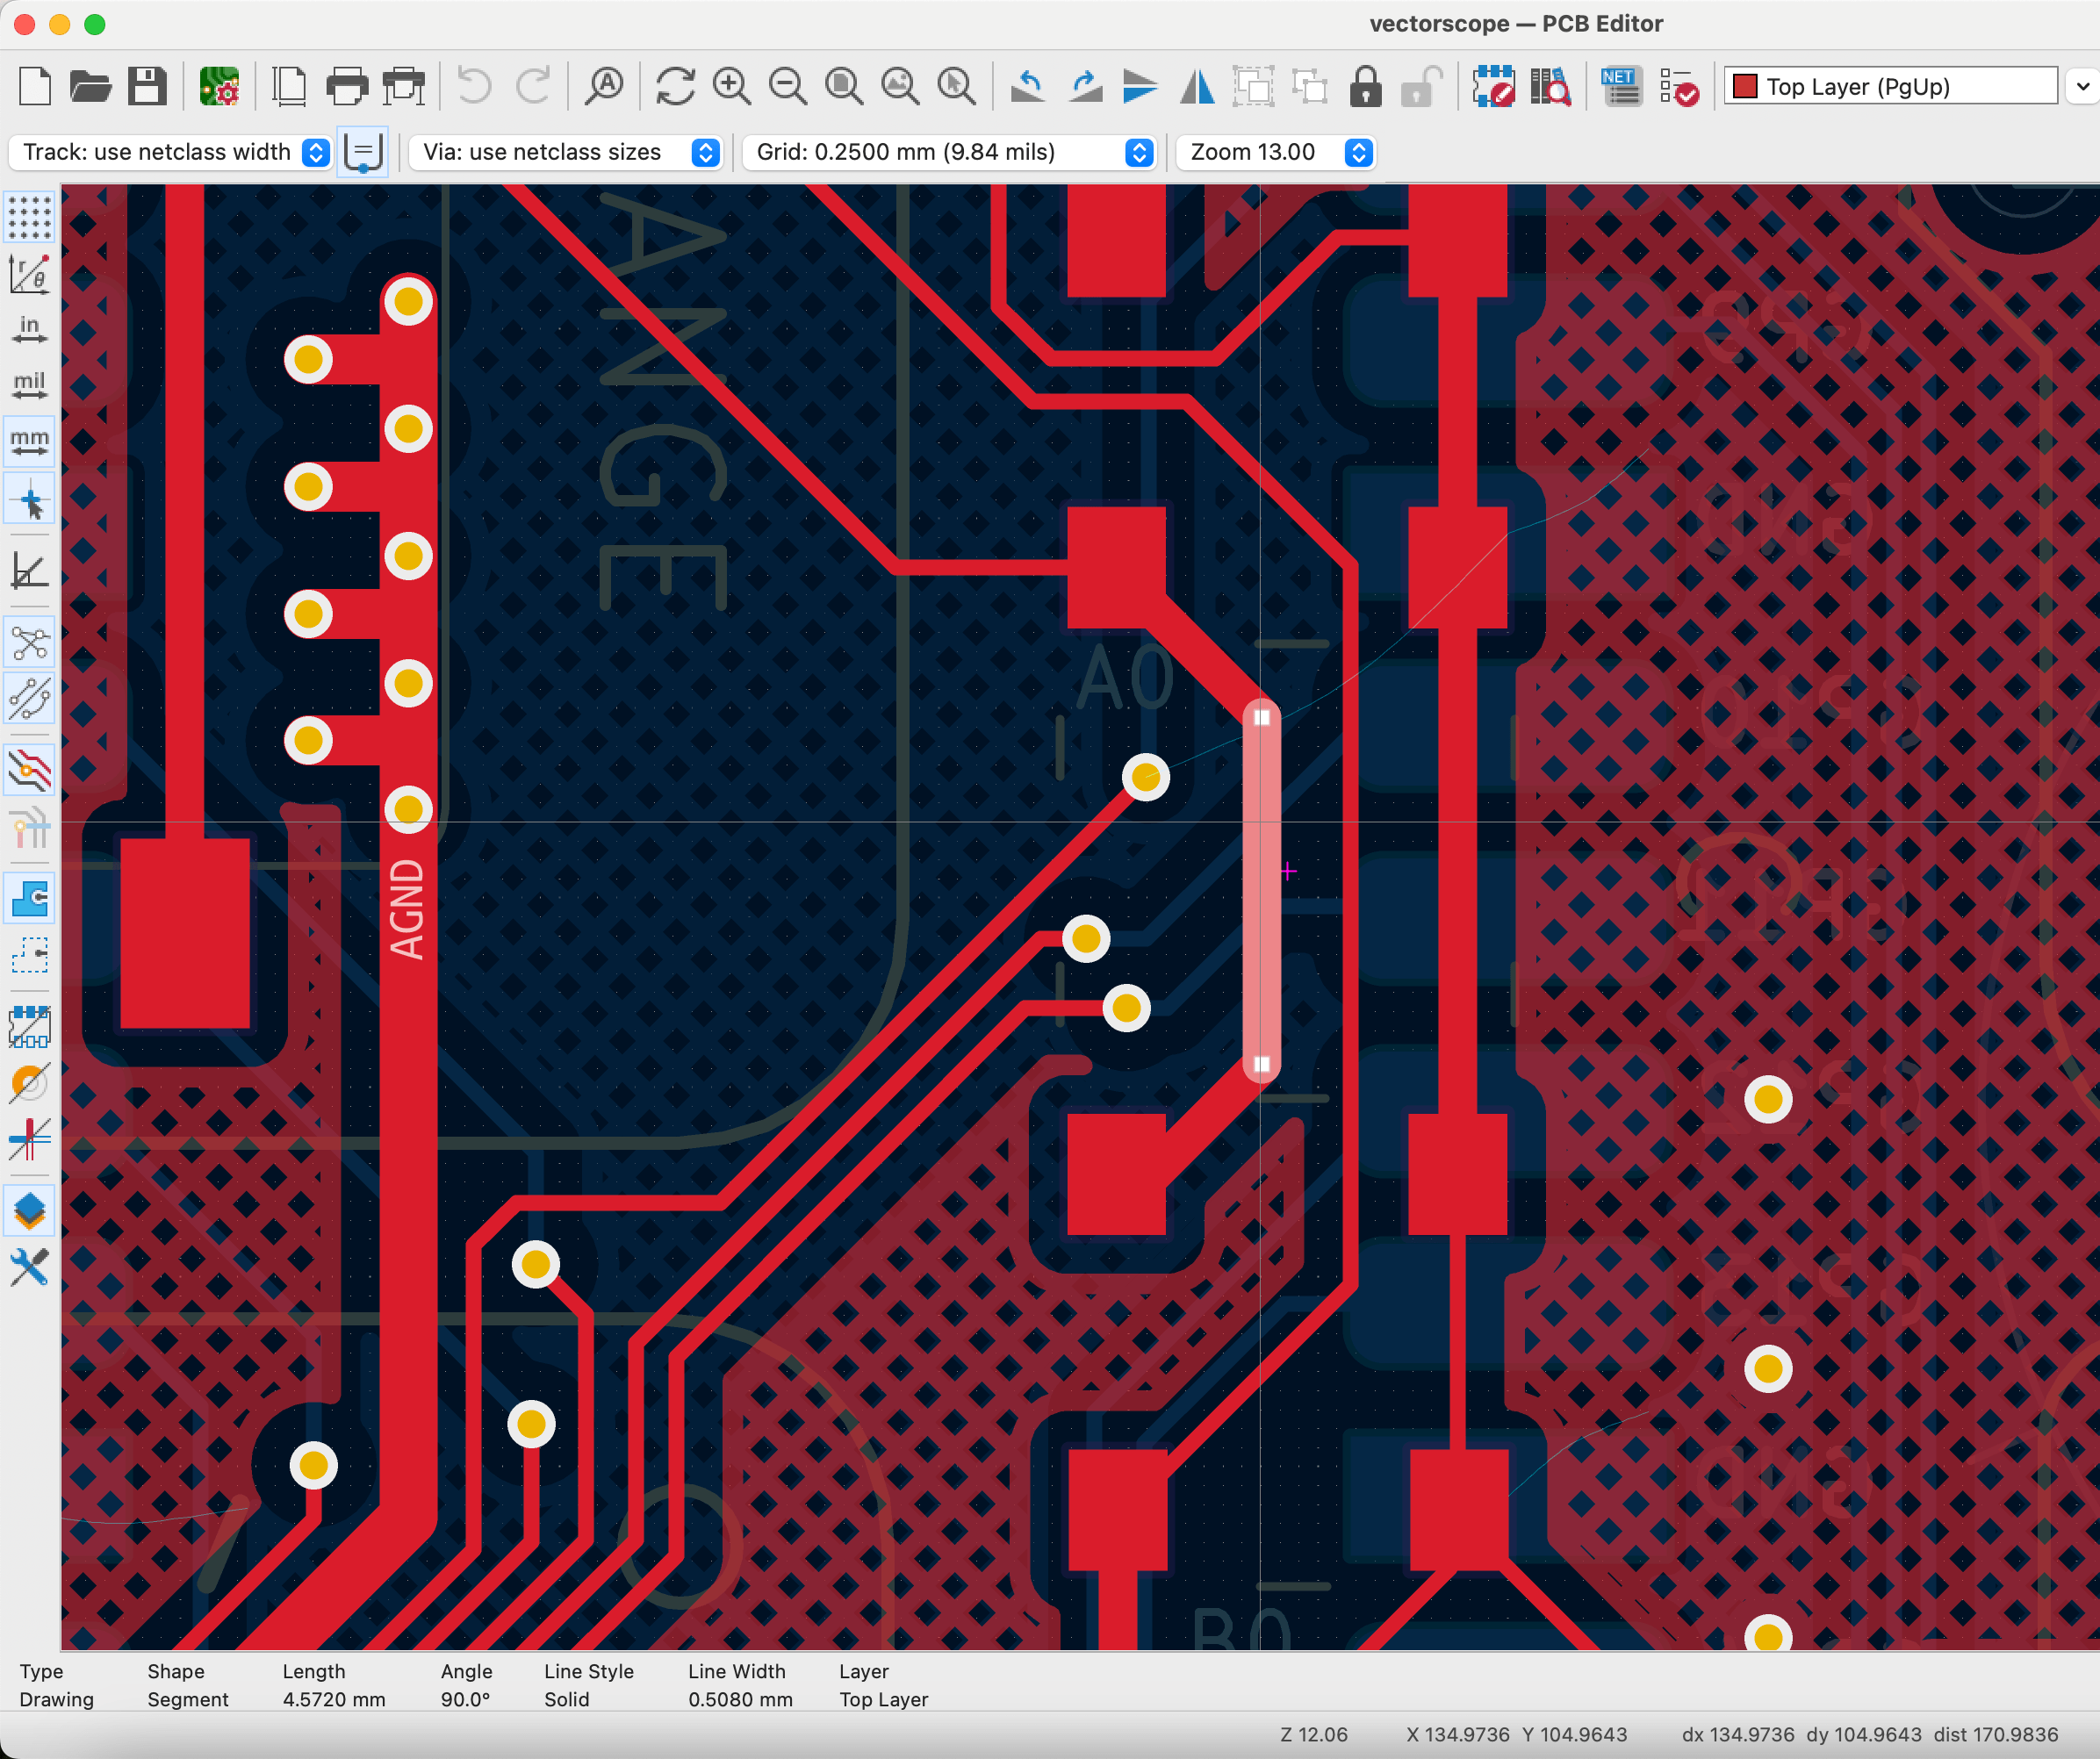Toggle grid dots display
This screenshot has width=2100, height=1759.
pos(29,217)
